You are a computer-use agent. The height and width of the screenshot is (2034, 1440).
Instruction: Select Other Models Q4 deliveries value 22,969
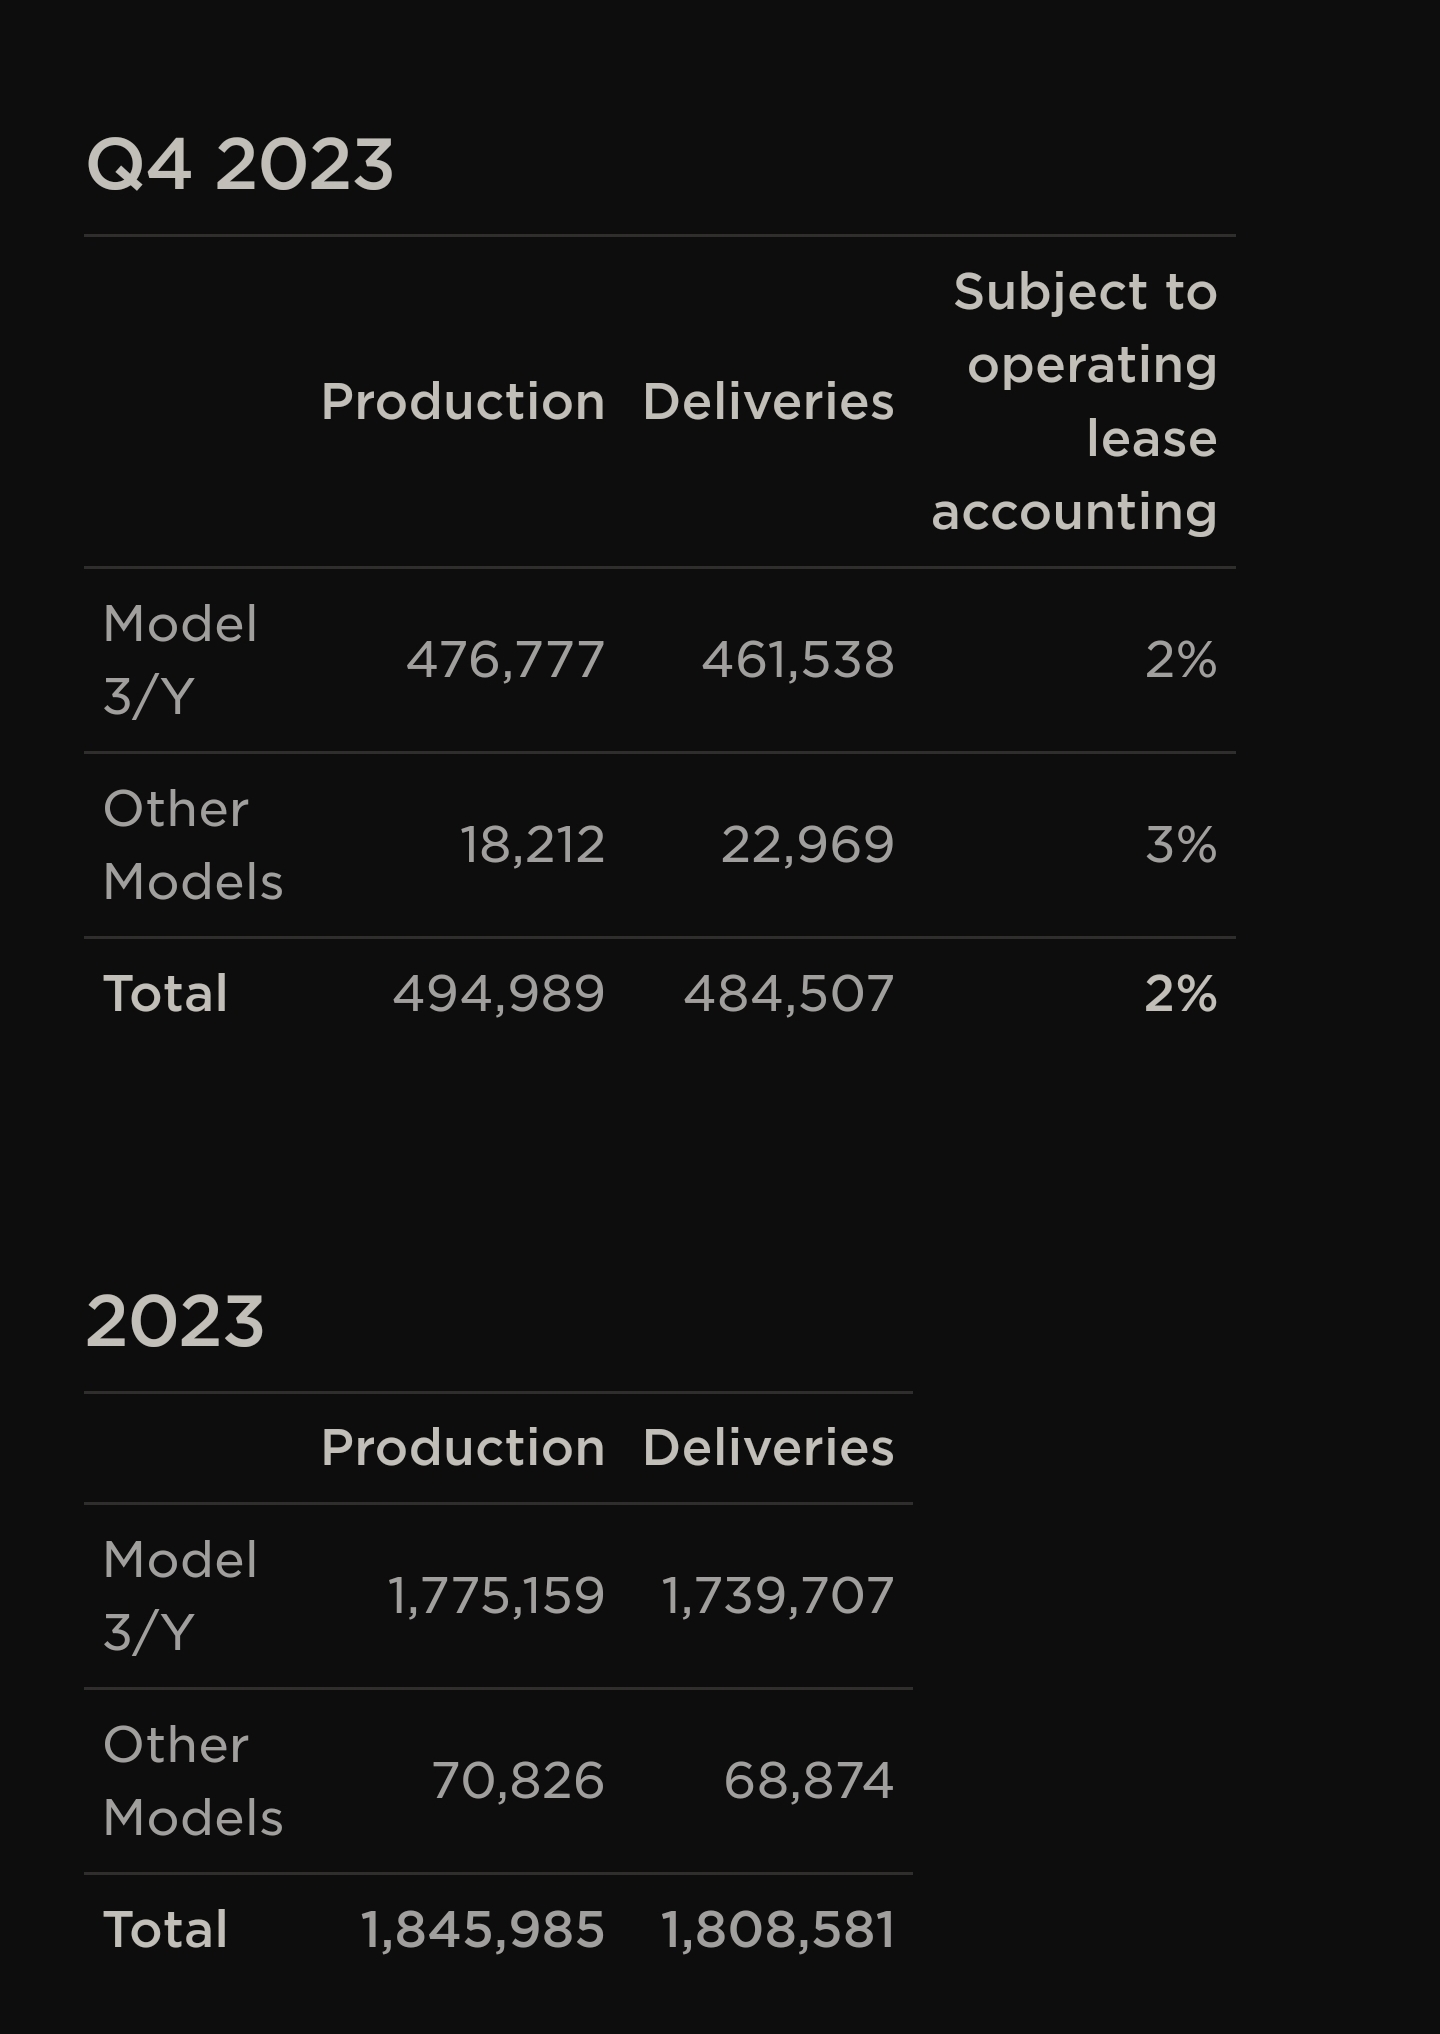click(807, 845)
